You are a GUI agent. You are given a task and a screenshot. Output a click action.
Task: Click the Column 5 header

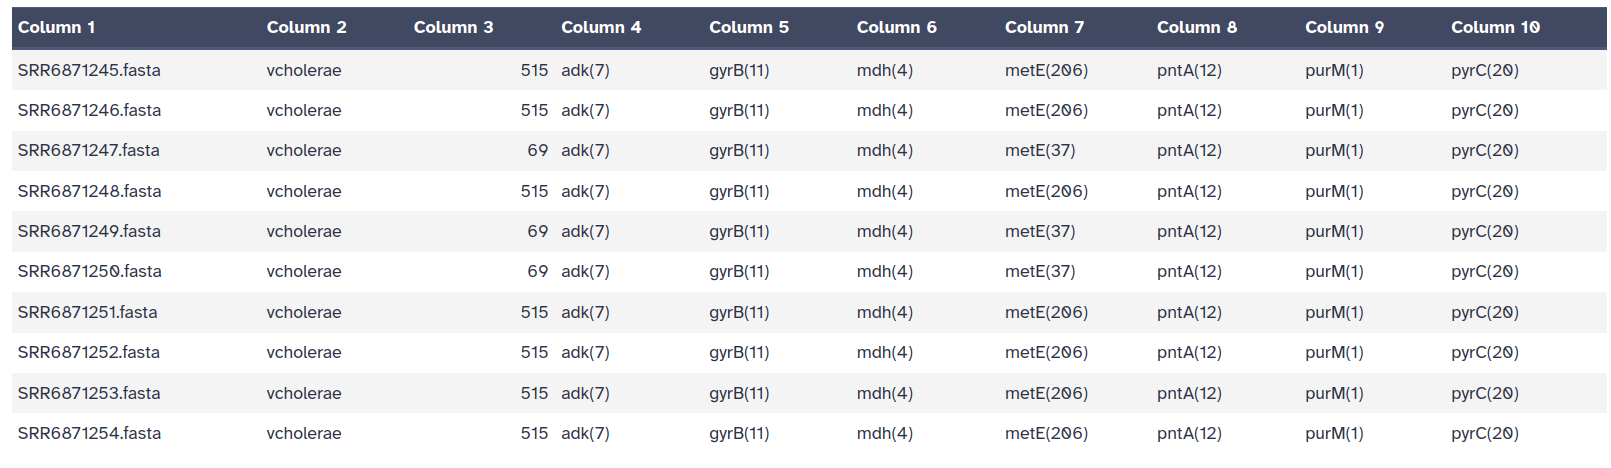click(x=749, y=27)
